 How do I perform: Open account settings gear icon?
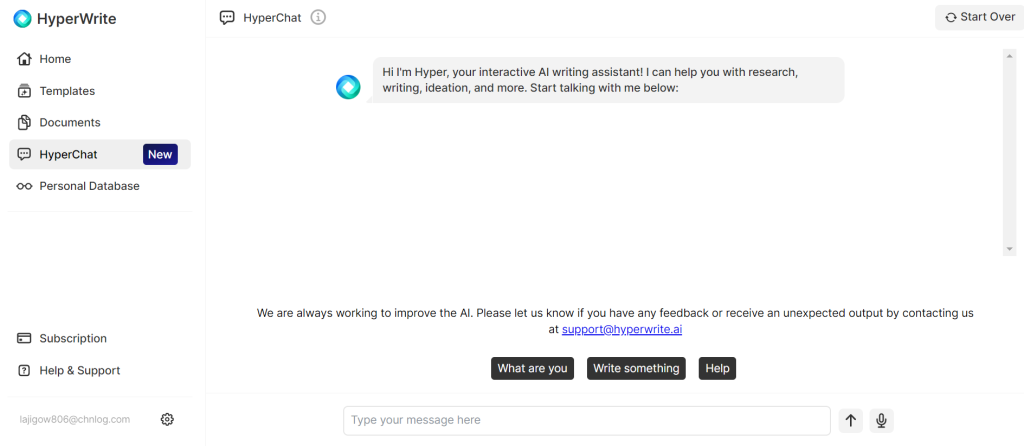(167, 419)
